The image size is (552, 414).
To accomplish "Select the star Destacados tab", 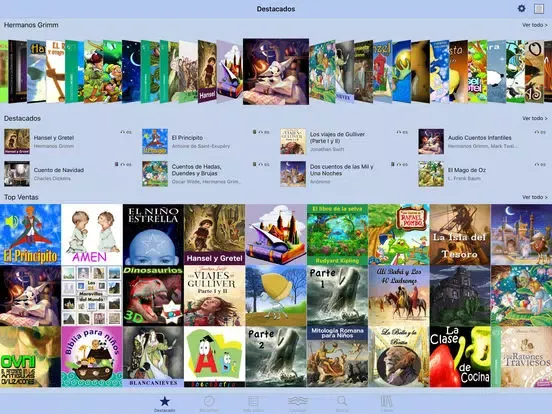I will coord(164,404).
